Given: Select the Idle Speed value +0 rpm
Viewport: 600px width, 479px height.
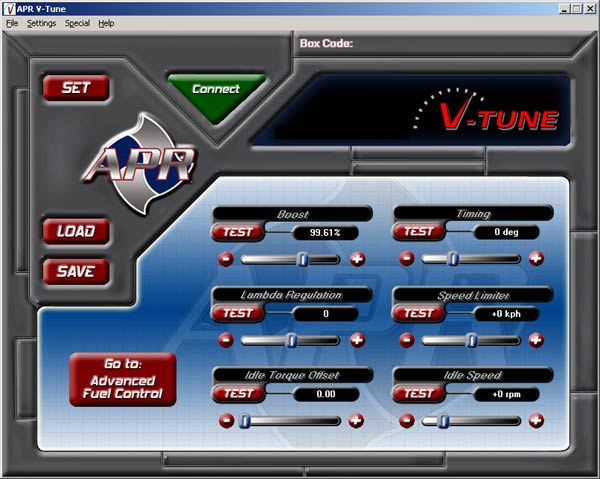Looking at the screenshot, I should pos(506,394).
